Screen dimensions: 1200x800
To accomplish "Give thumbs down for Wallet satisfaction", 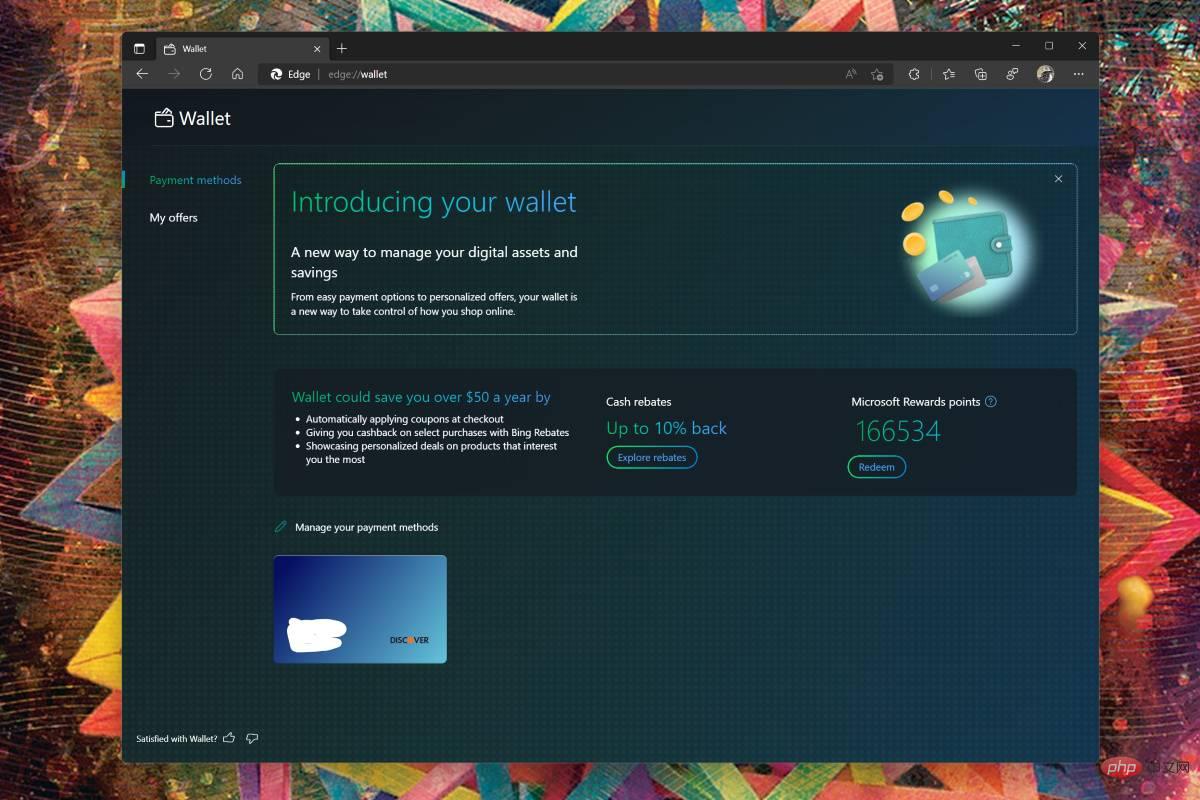I will 252,738.
